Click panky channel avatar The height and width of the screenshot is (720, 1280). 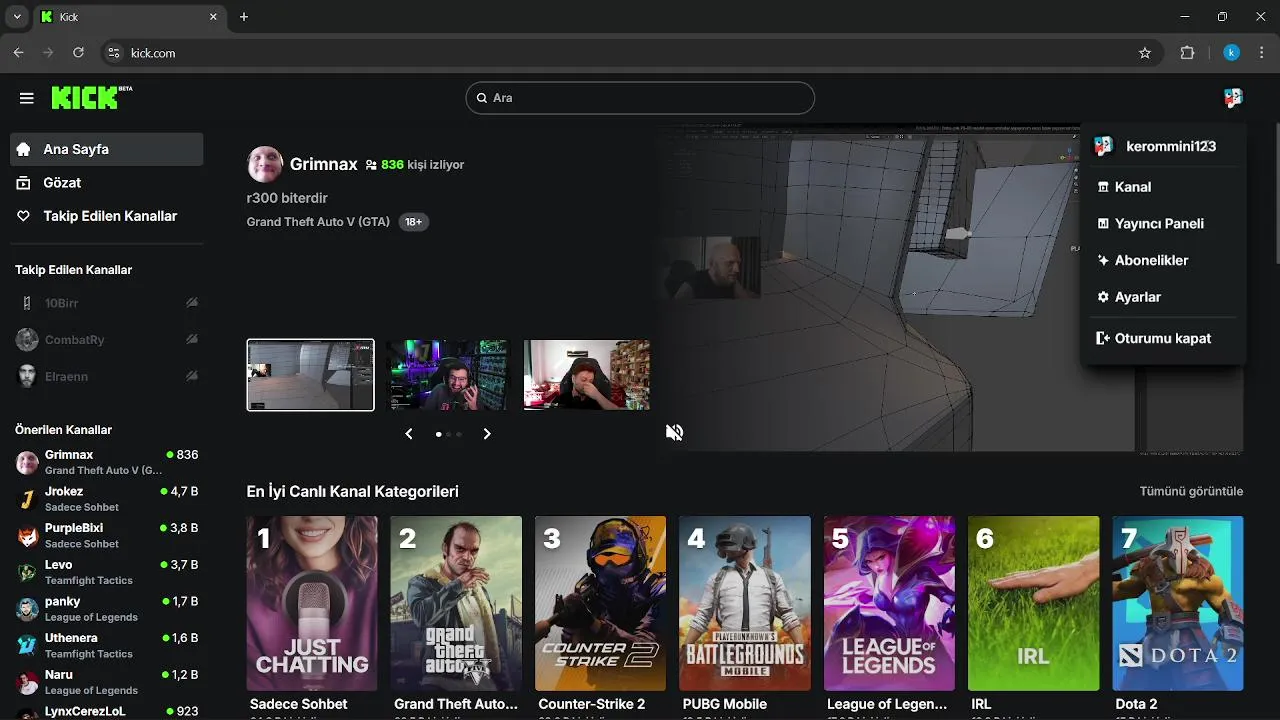click(x=27, y=609)
